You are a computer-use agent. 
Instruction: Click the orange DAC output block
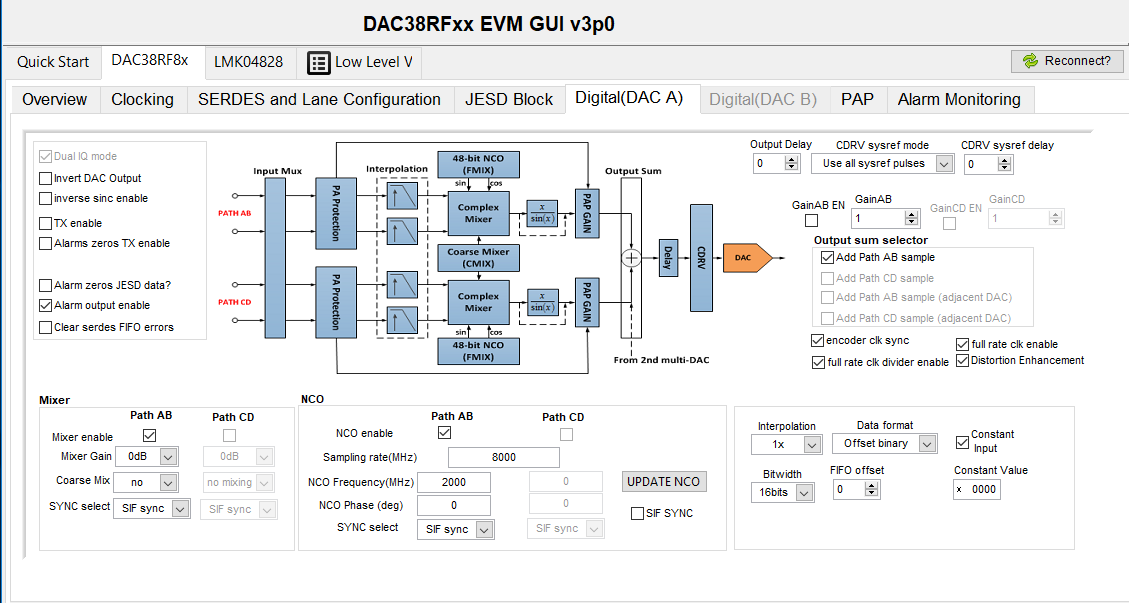[747, 257]
